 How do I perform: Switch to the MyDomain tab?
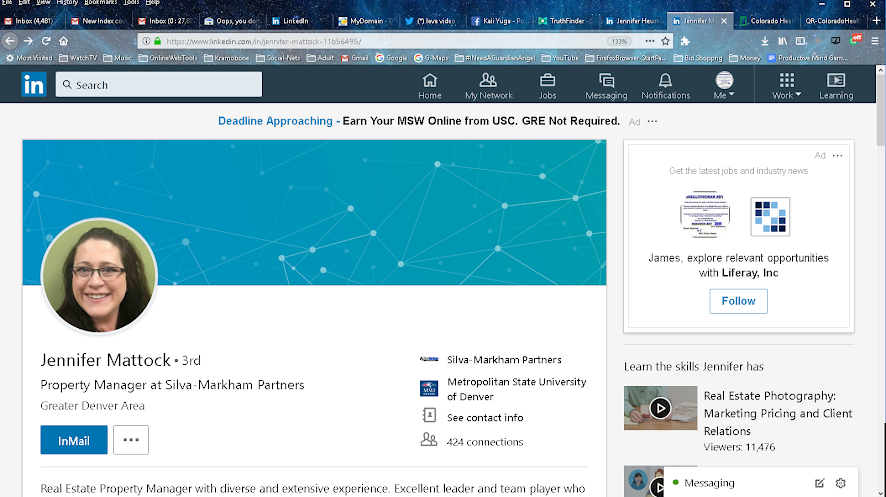(x=366, y=21)
